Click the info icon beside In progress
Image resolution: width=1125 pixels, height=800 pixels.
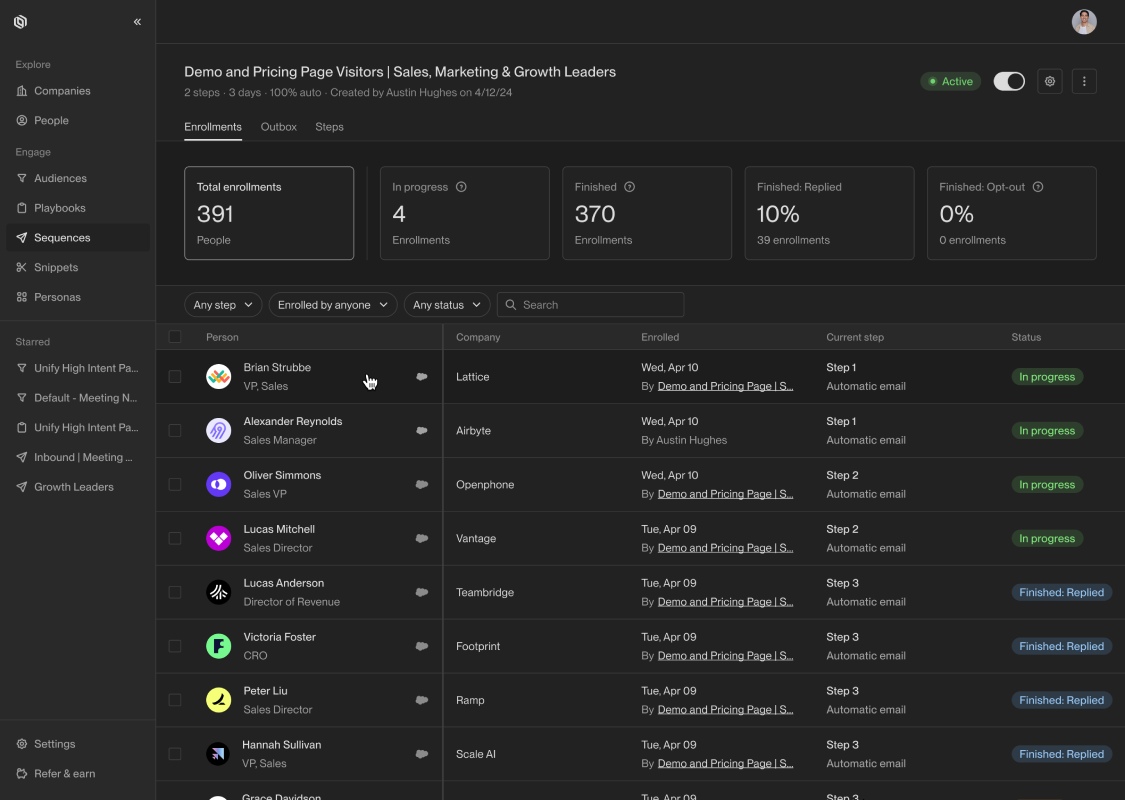tap(461, 187)
